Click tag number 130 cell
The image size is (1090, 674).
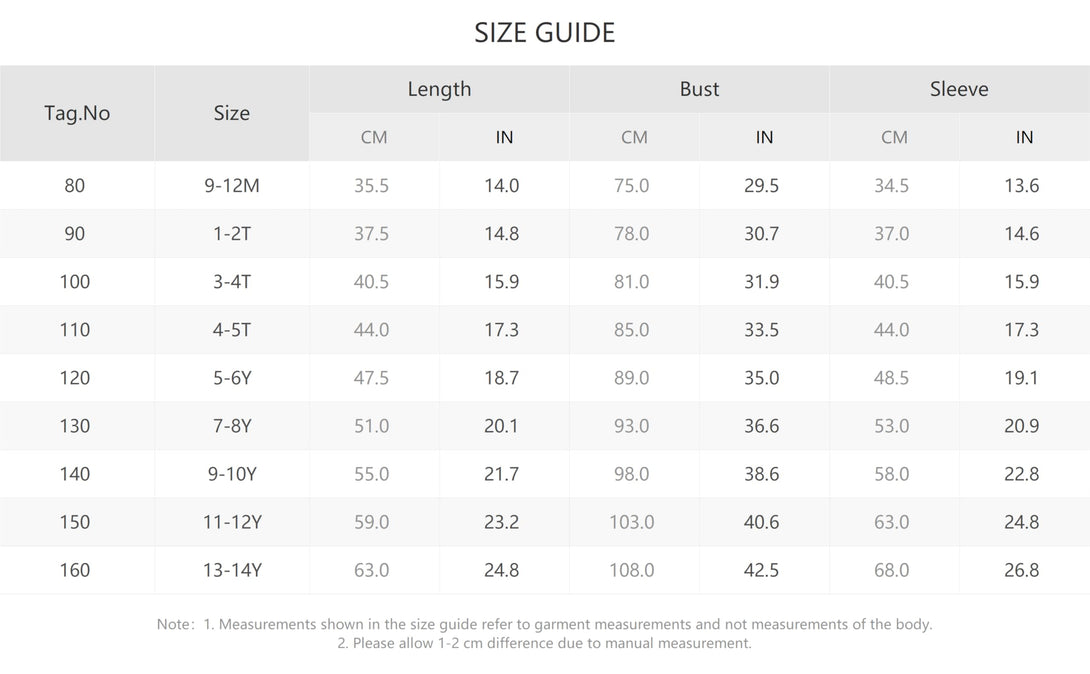pyautogui.click(x=74, y=426)
